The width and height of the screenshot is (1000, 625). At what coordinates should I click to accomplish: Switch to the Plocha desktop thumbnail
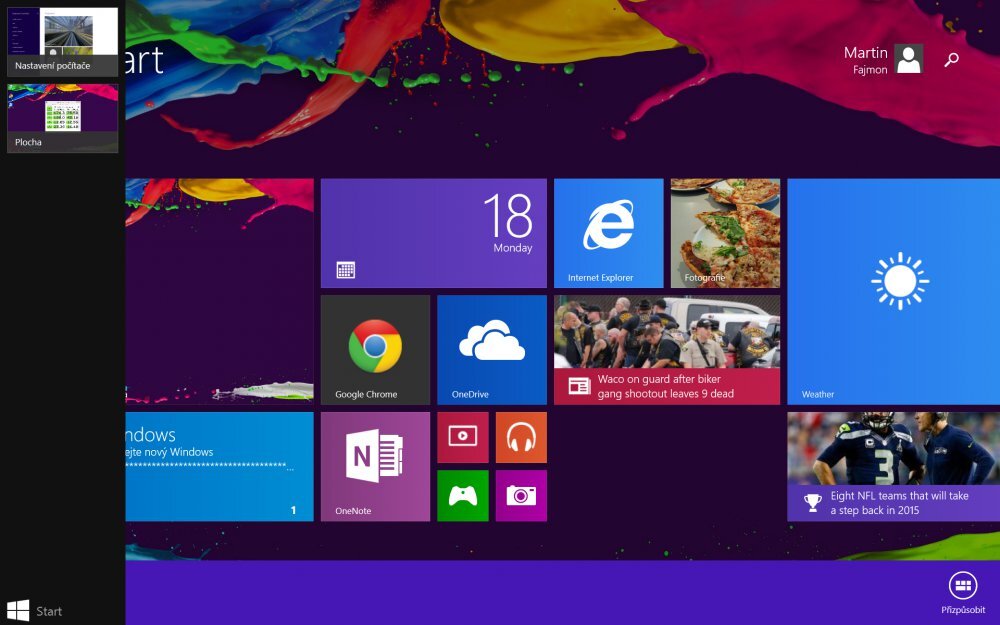[x=62, y=118]
